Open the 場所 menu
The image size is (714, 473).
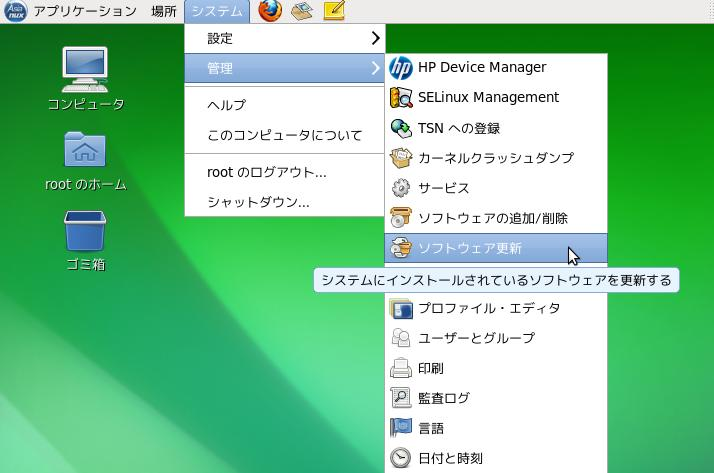[x=164, y=12]
